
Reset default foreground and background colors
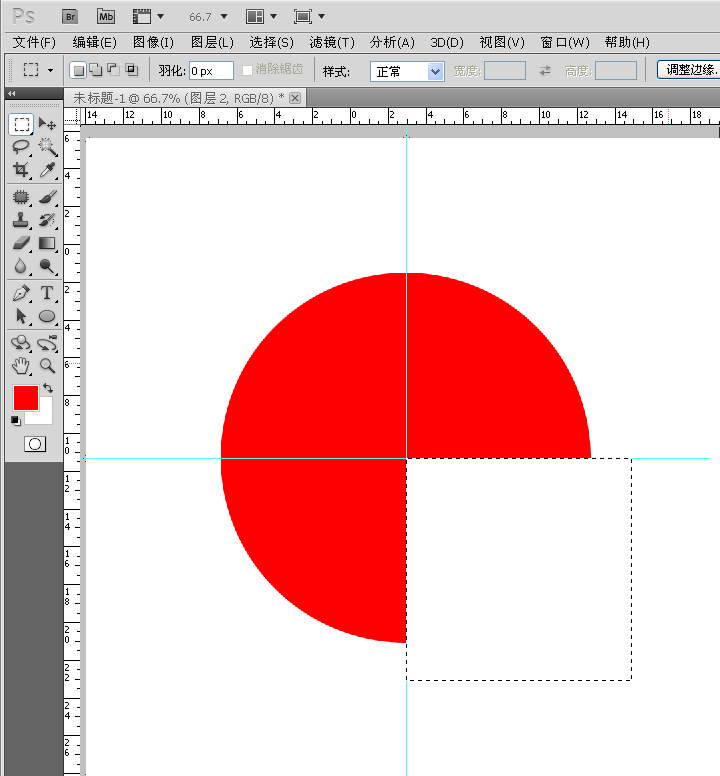point(16,421)
